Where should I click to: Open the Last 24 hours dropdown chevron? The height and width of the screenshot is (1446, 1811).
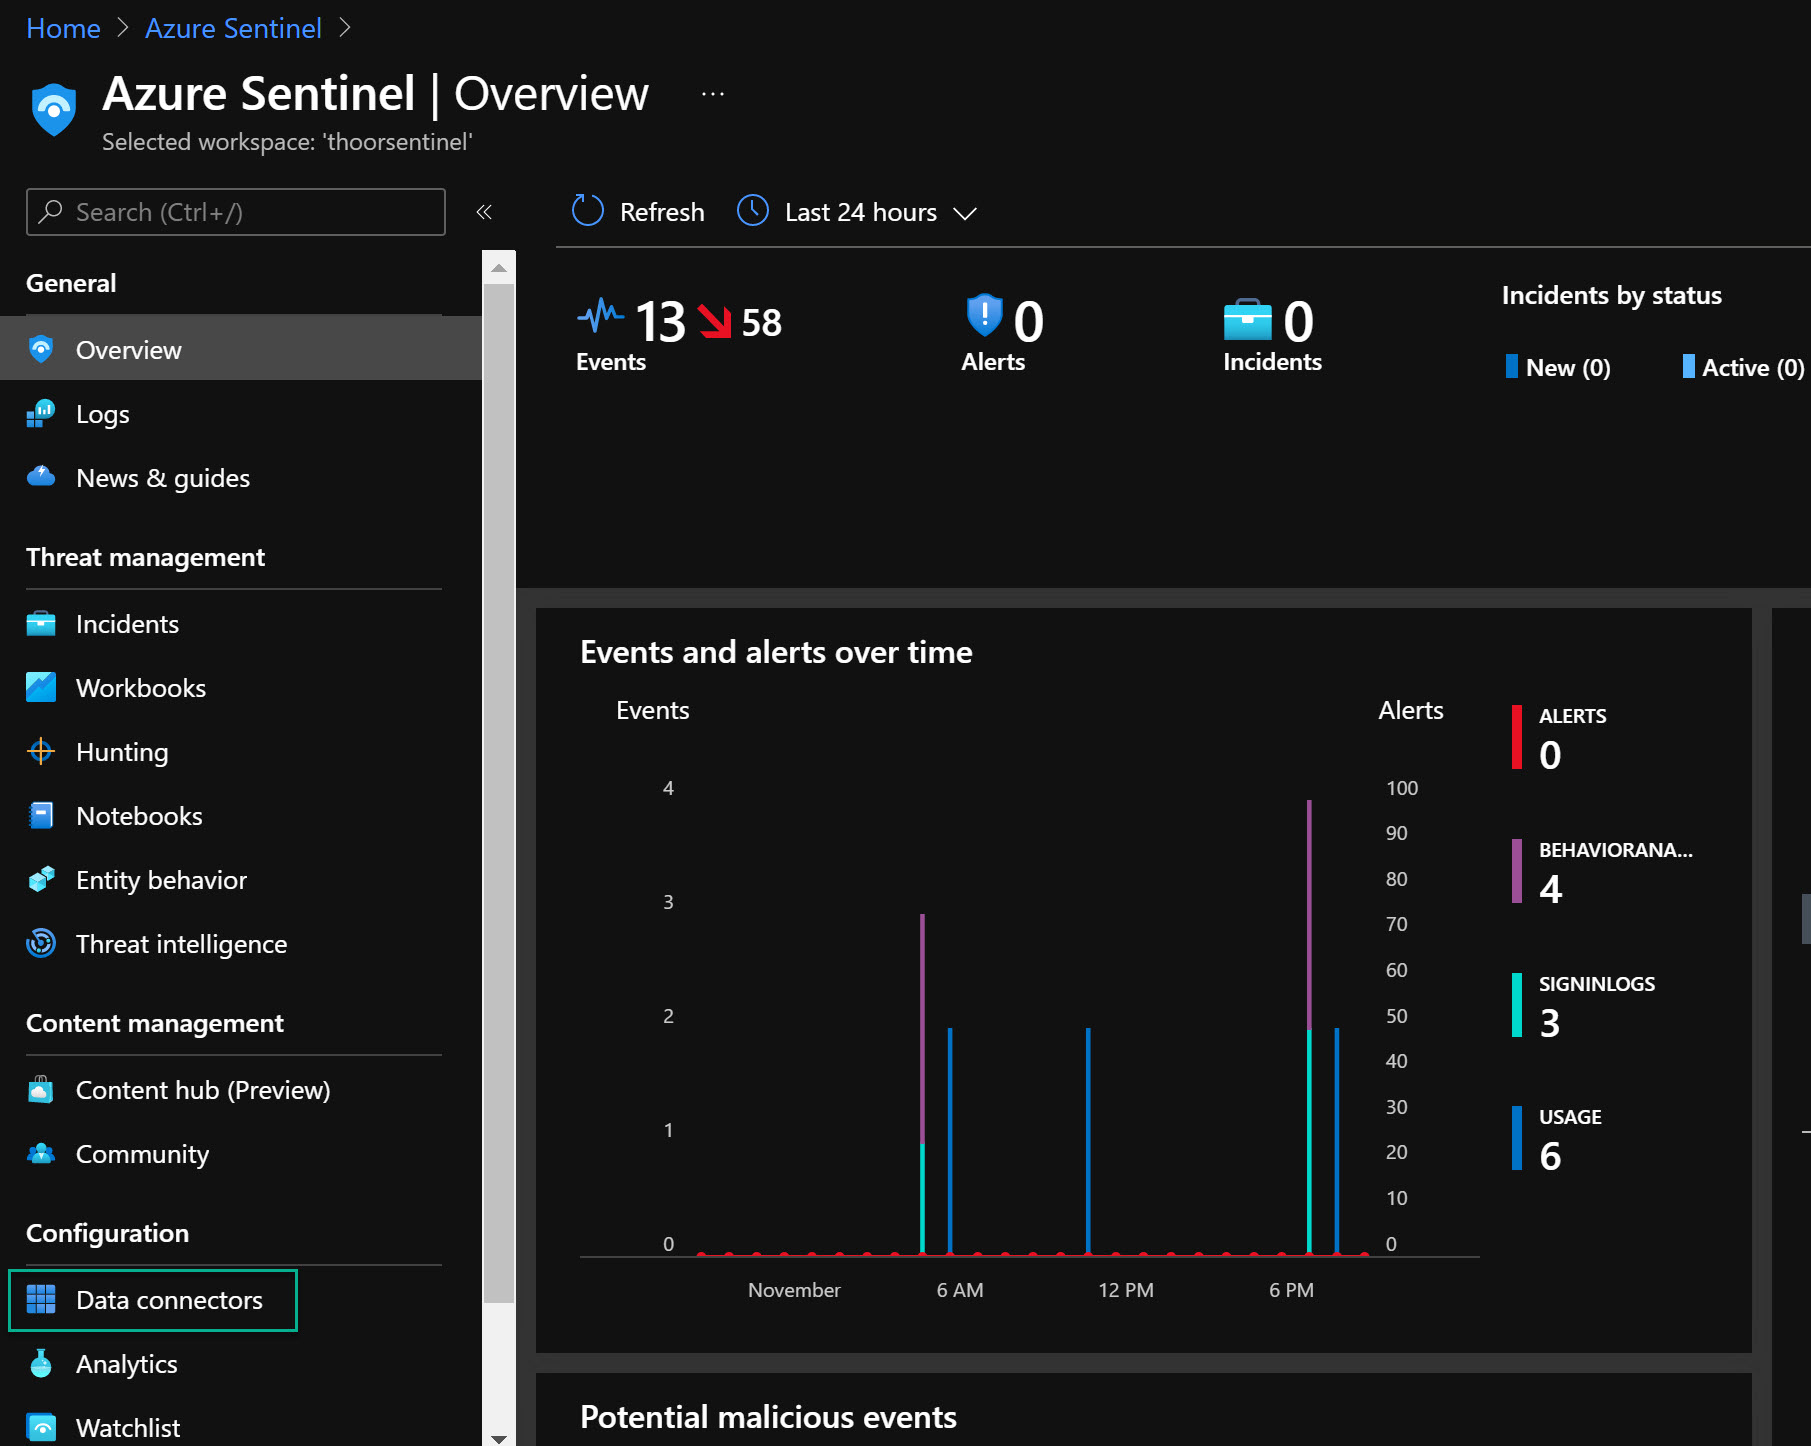point(965,213)
